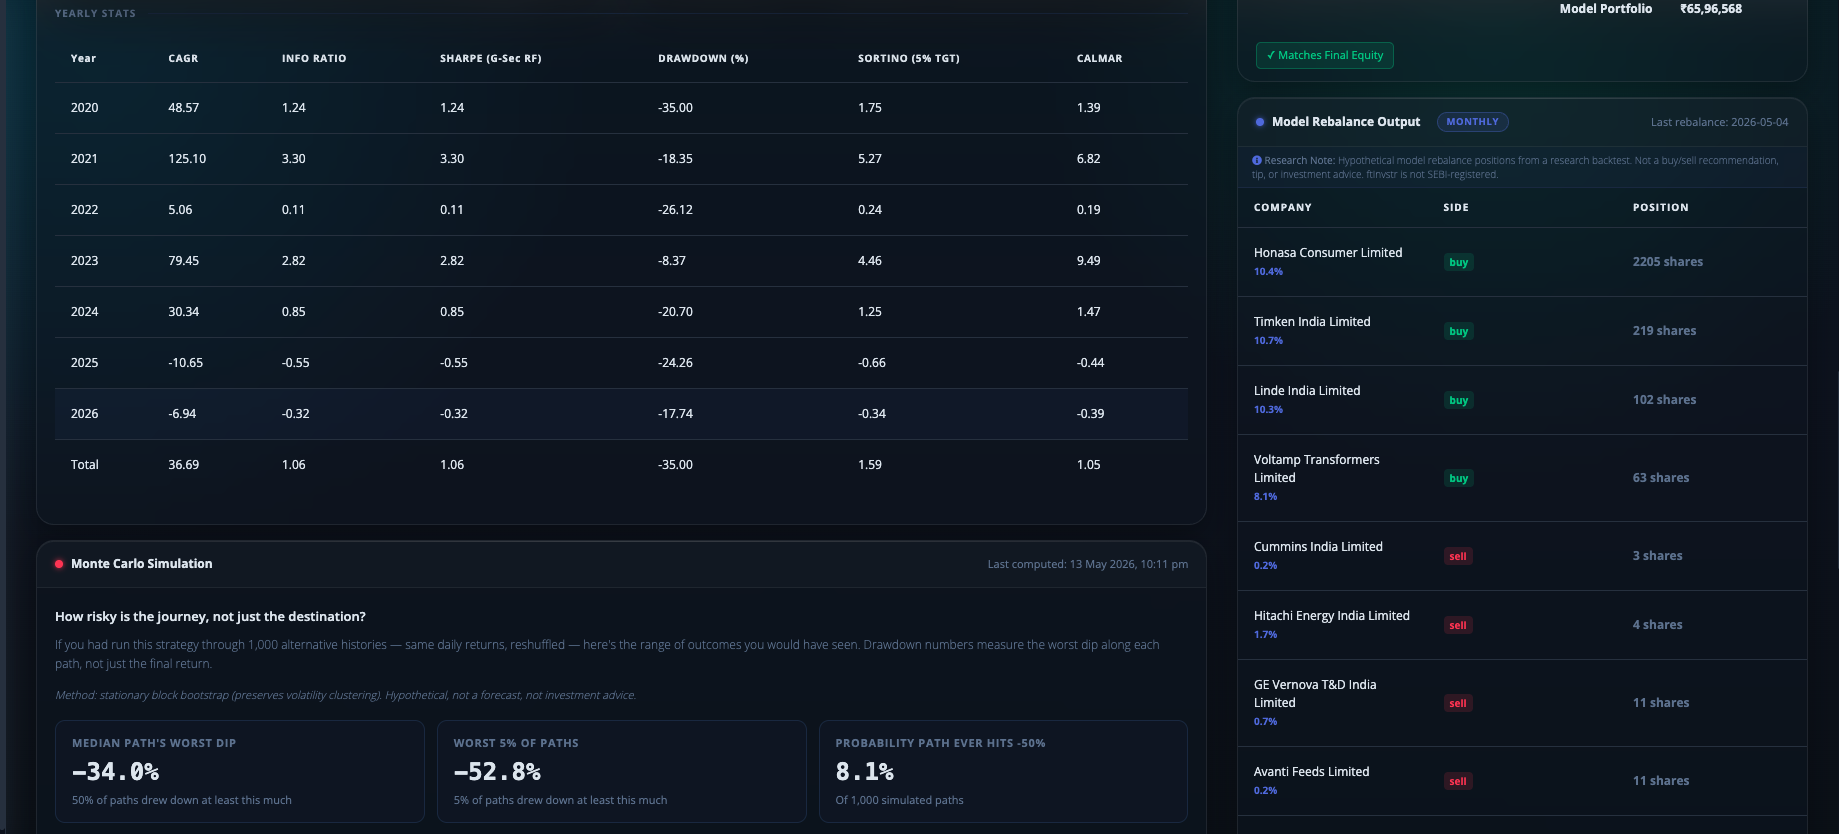Select the 2021 year row label
Viewport: 1839px width, 834px height.
(x=85, y=159)
